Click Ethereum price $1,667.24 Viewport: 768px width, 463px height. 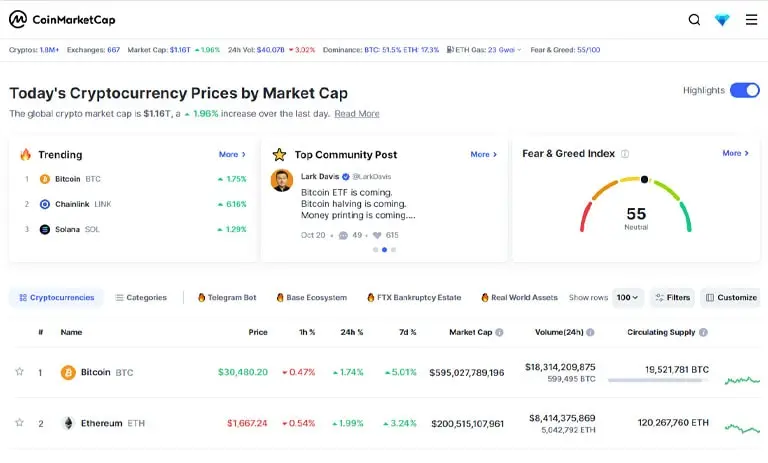247,423
